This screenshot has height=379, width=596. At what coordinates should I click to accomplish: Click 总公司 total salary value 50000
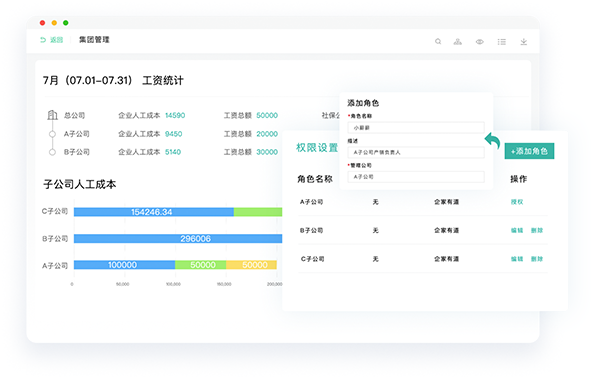click(267, 115)
